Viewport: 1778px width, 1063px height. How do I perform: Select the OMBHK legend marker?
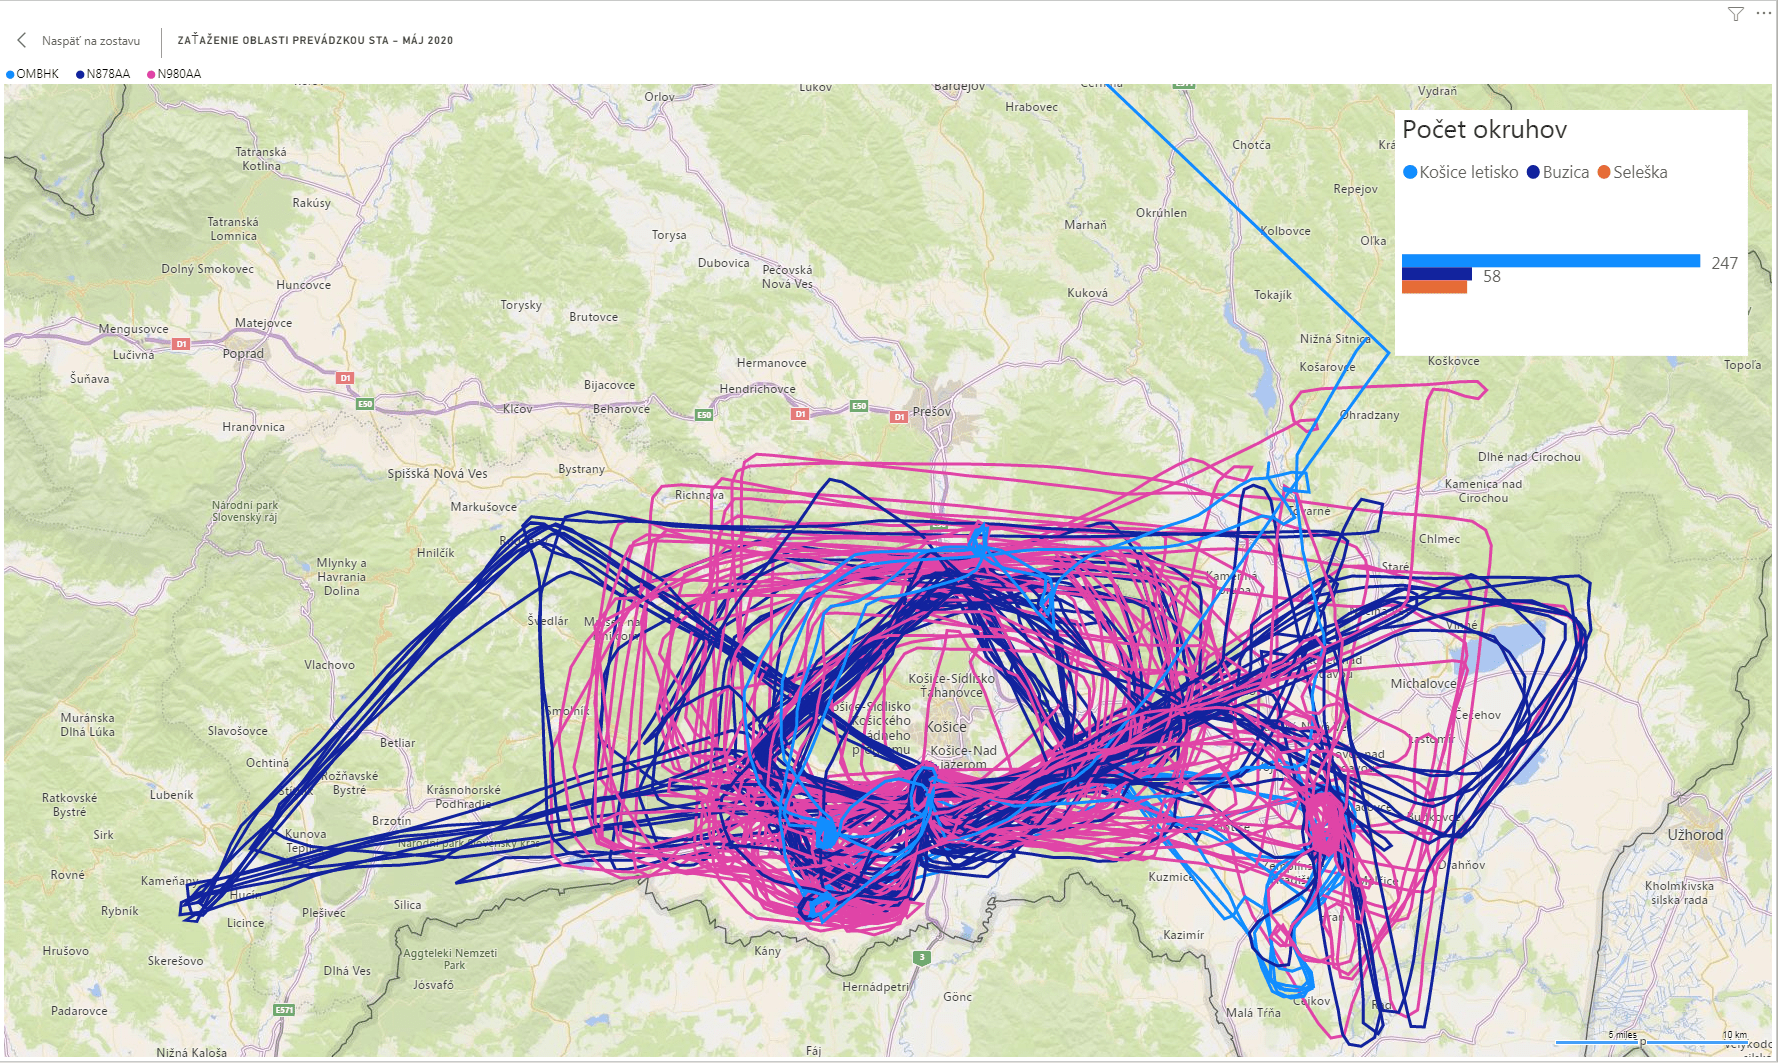coord(11,74)
